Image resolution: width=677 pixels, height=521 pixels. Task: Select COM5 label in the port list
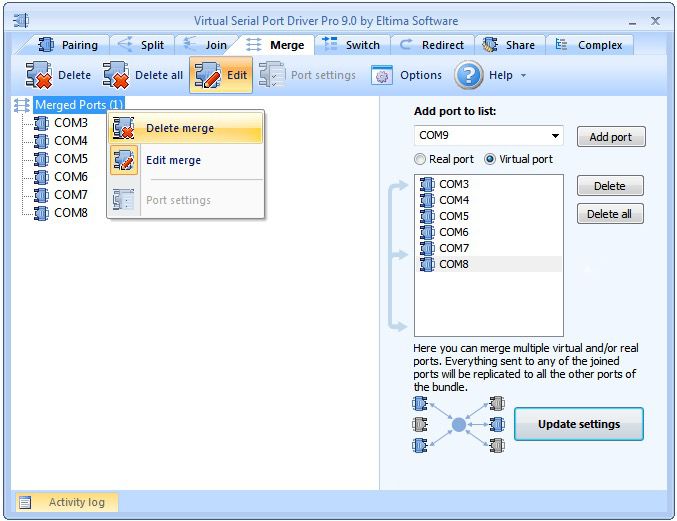454,216
